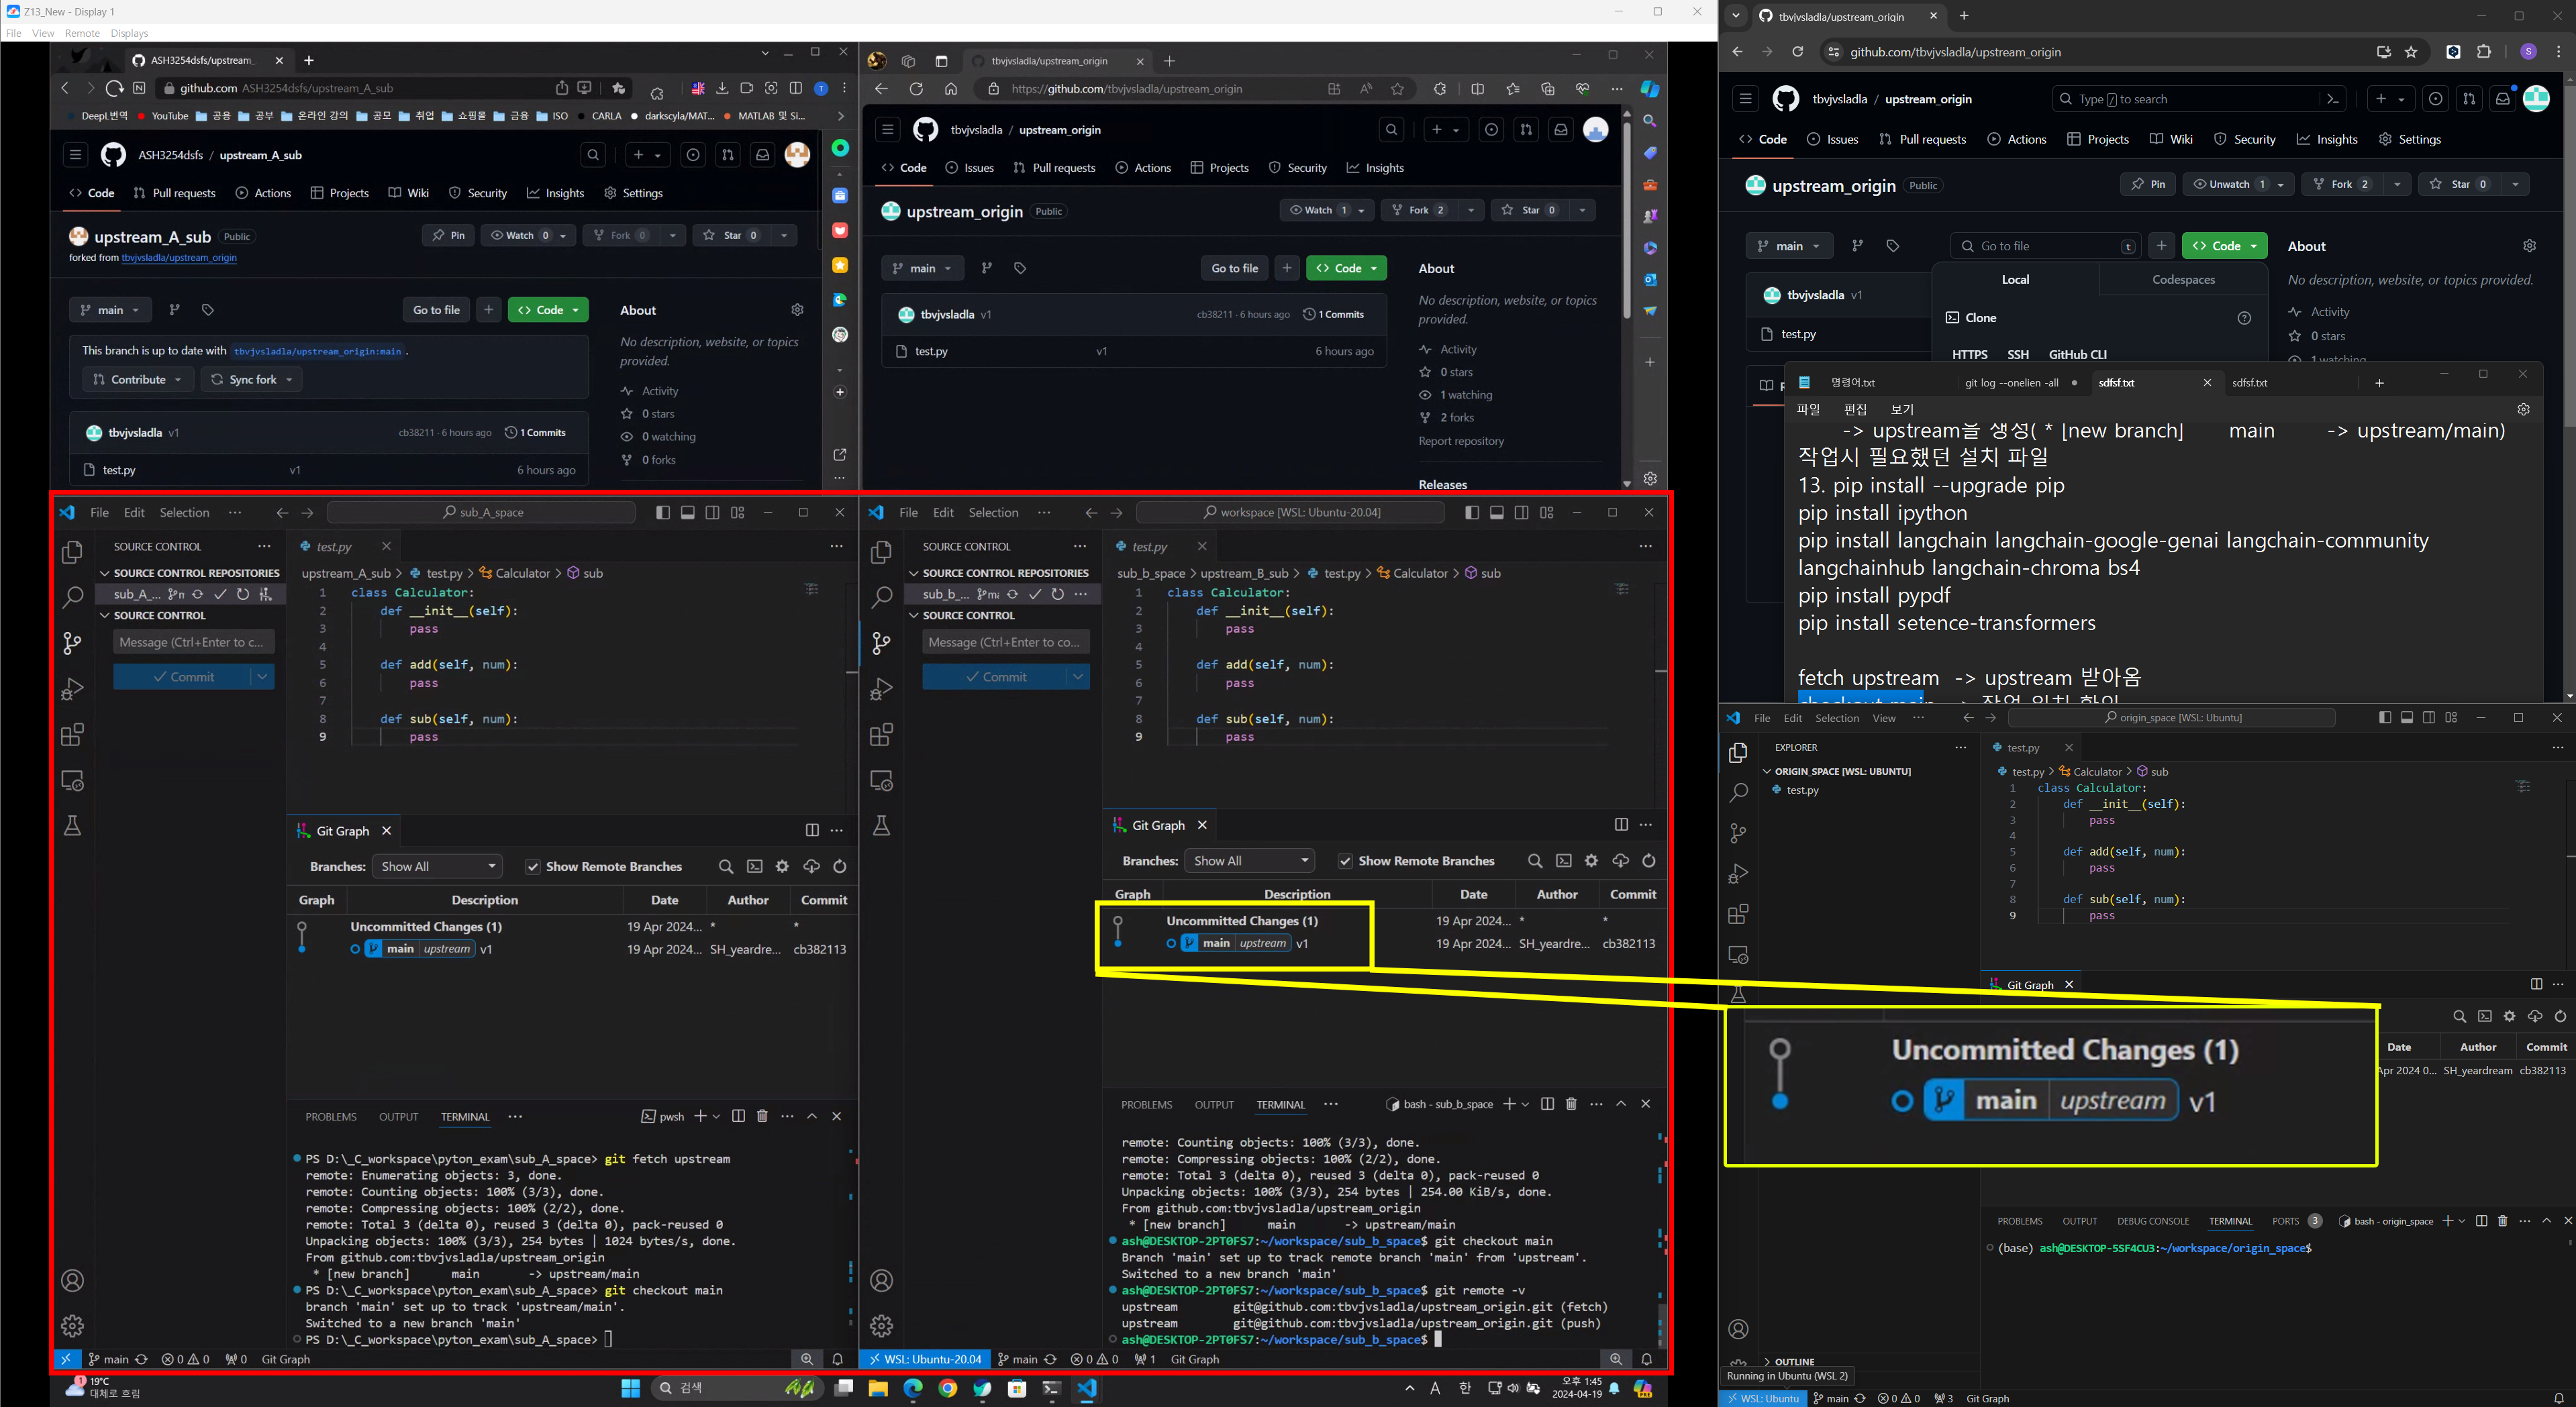Open tags icon in upstream_A_sub GitHub page
The width and height of the screenshot is (2576, 1407).
(x=208, y=310)
